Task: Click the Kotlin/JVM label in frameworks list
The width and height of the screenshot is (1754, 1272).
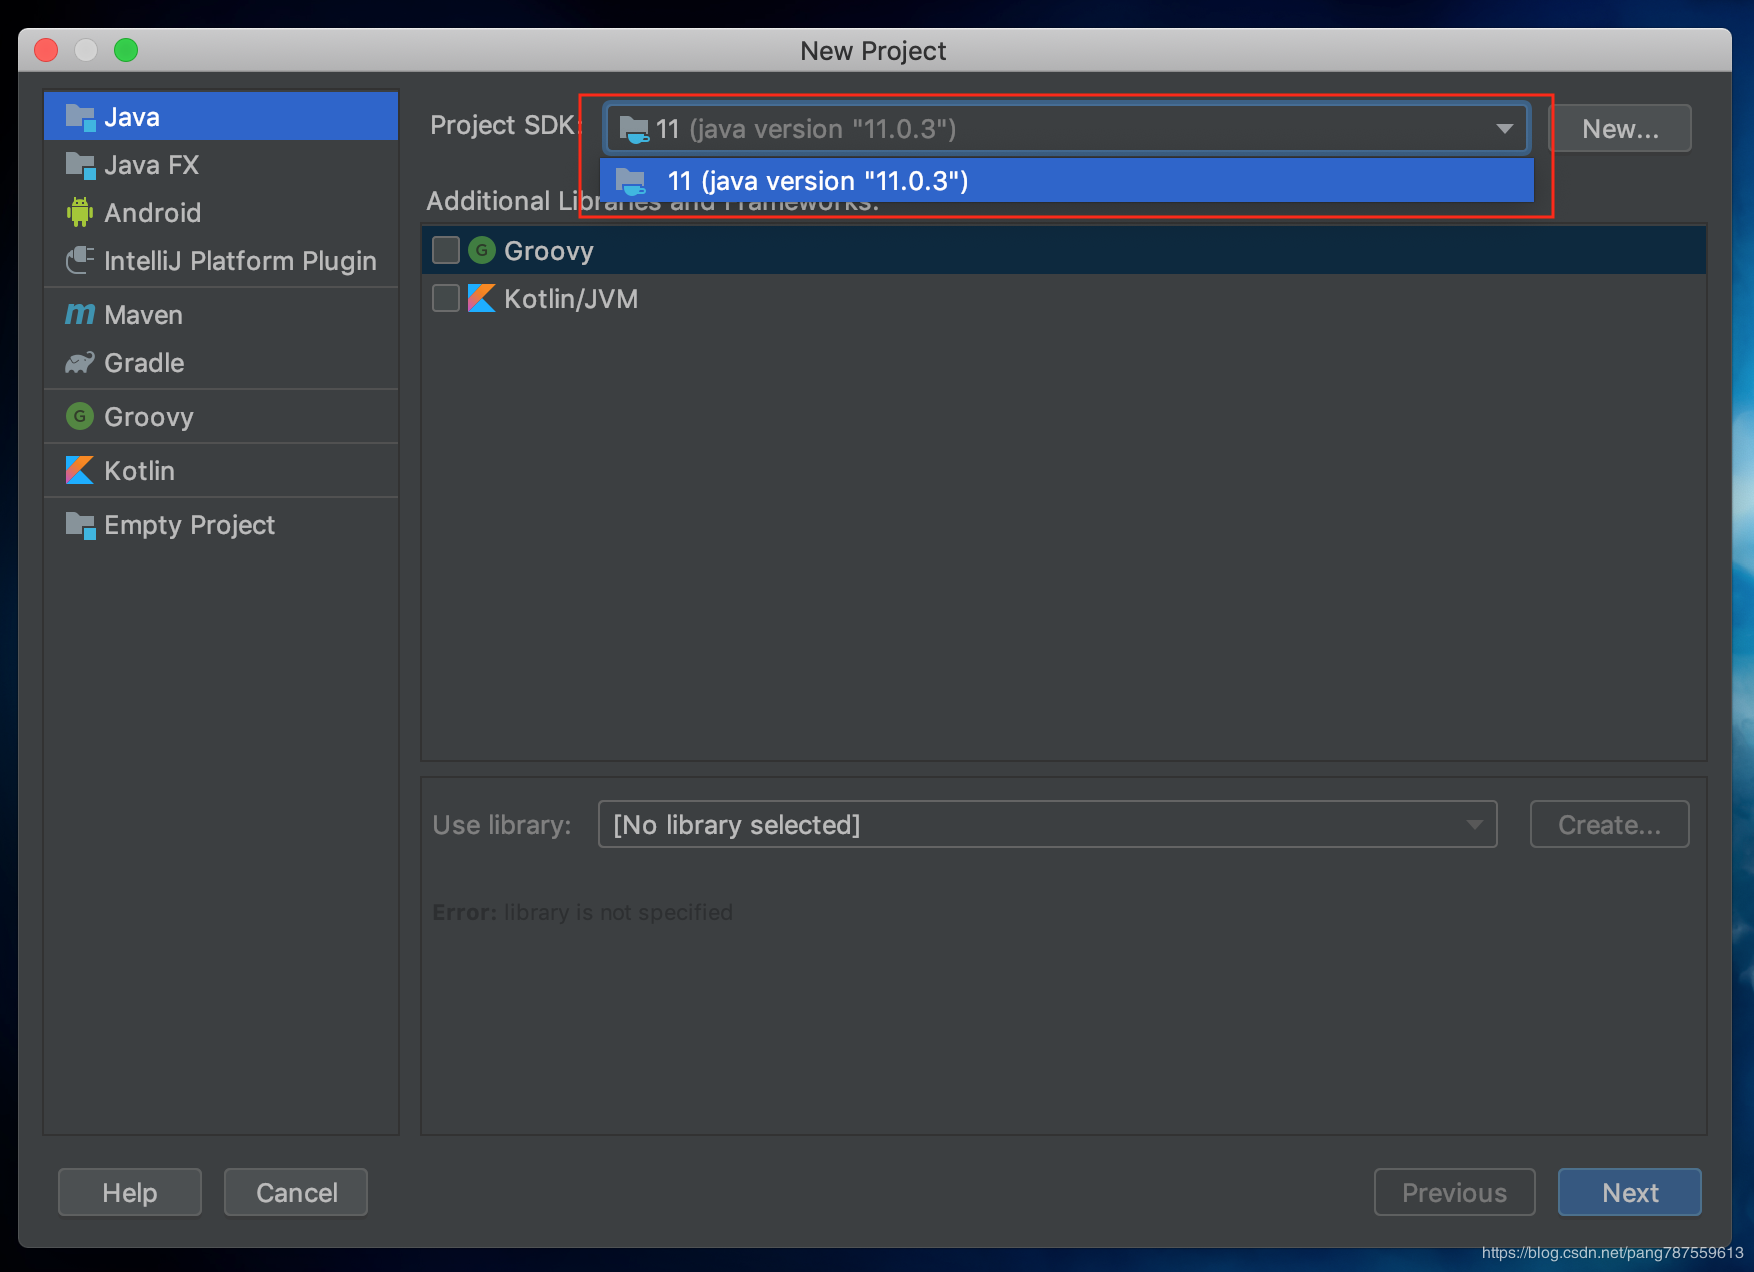Action: pos(571,298)
